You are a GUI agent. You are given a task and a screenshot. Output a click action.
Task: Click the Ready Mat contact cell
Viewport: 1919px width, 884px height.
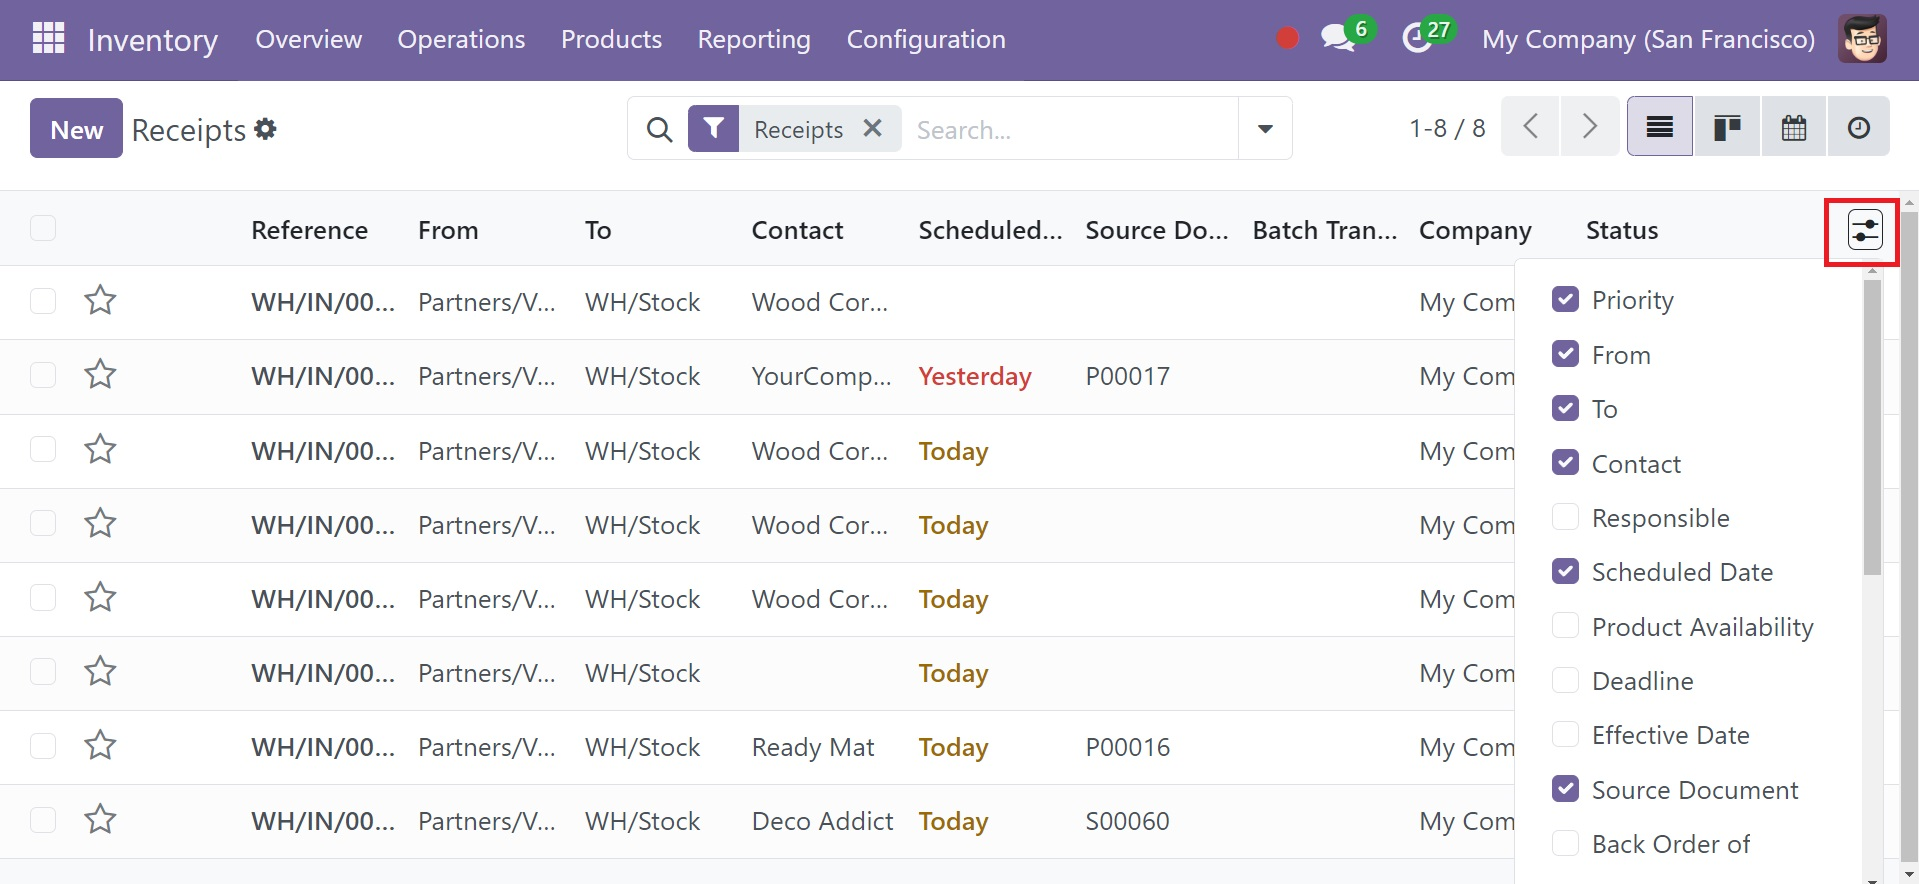[813, 747]
